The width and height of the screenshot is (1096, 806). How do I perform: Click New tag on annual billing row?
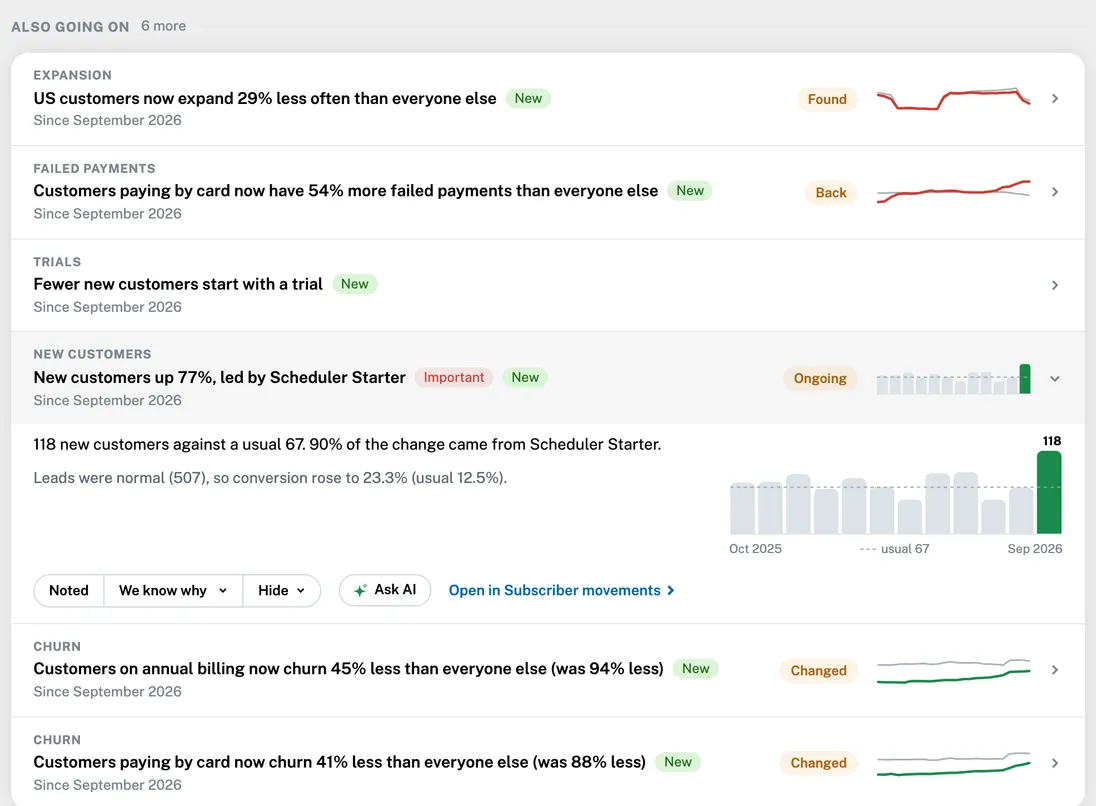[x=695, y=668]
